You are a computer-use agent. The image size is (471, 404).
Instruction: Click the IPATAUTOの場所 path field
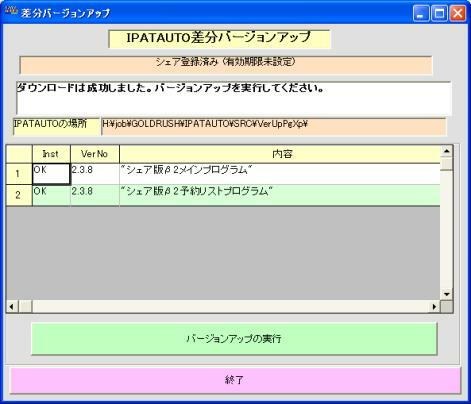coord(273,127)
